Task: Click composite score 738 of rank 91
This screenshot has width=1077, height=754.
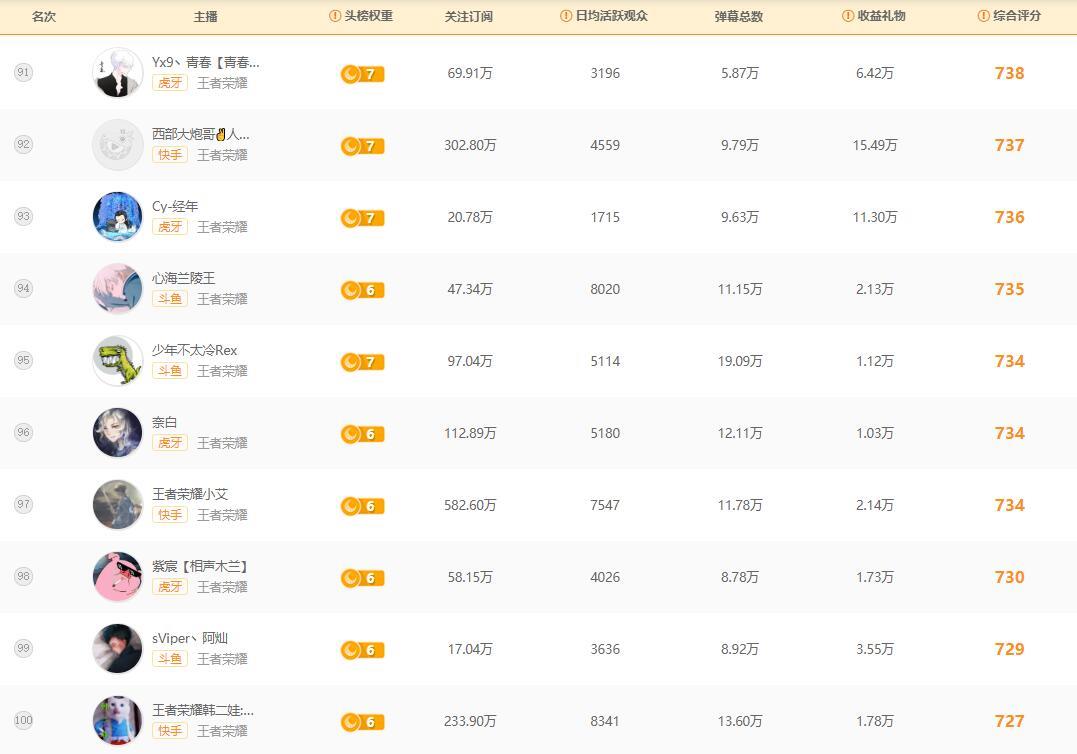Action: pos(1009,73)
